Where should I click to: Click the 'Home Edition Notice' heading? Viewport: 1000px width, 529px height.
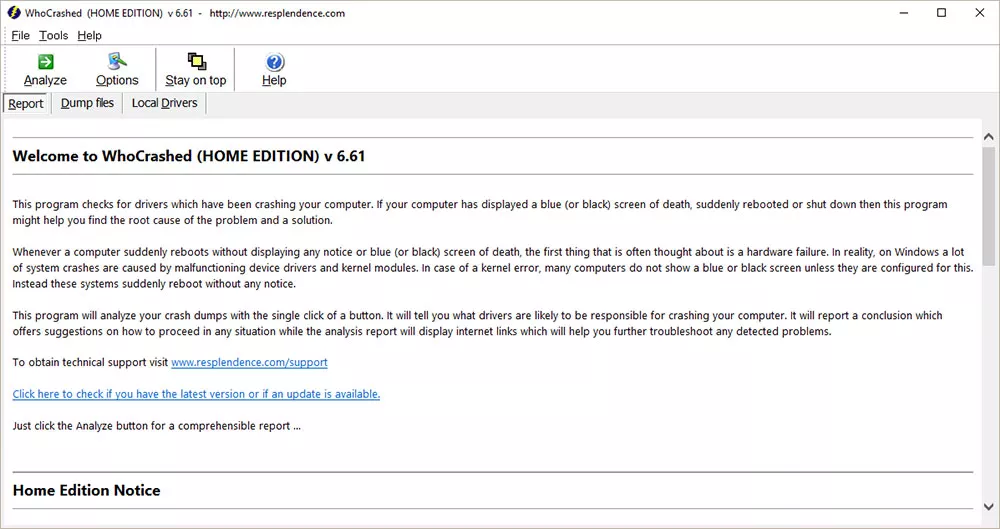[87, 490]
